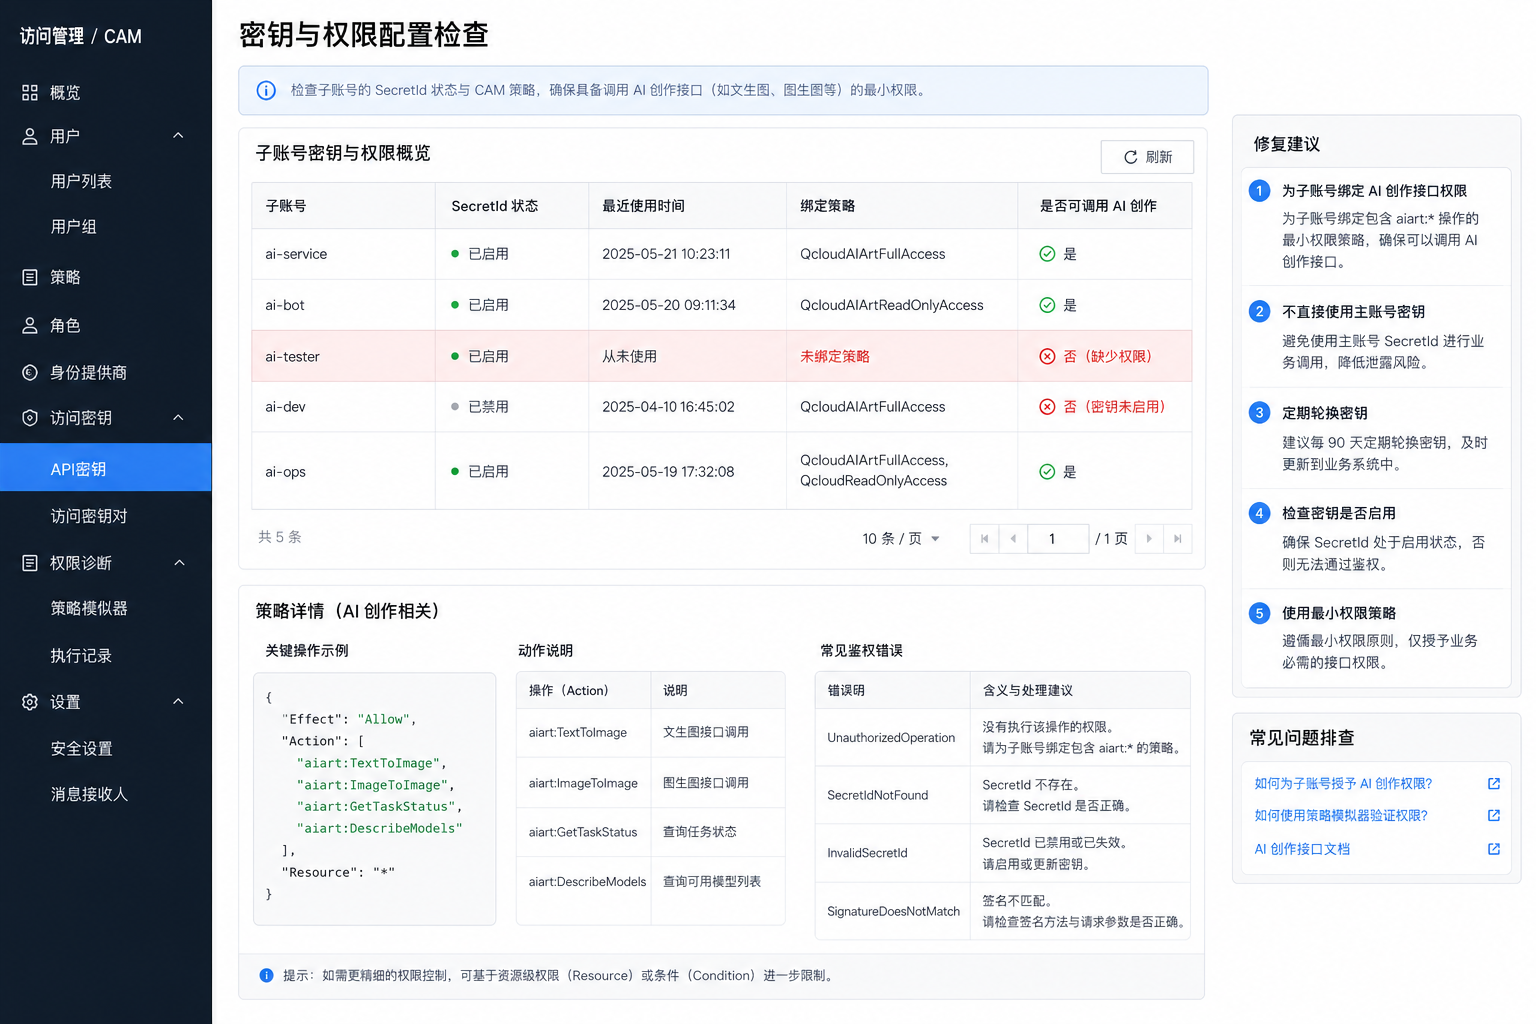Go to last page of table
The width and height of the screenshot is (1536, 1024).
pos(1178,539)
